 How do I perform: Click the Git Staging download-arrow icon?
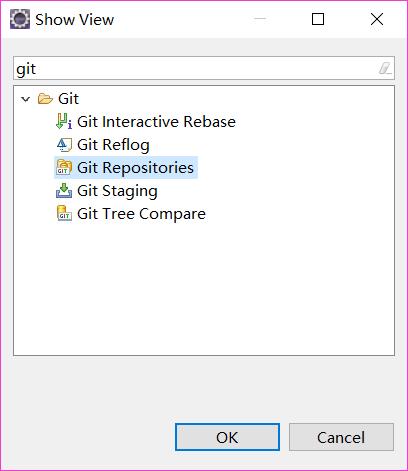pos(64,191)
